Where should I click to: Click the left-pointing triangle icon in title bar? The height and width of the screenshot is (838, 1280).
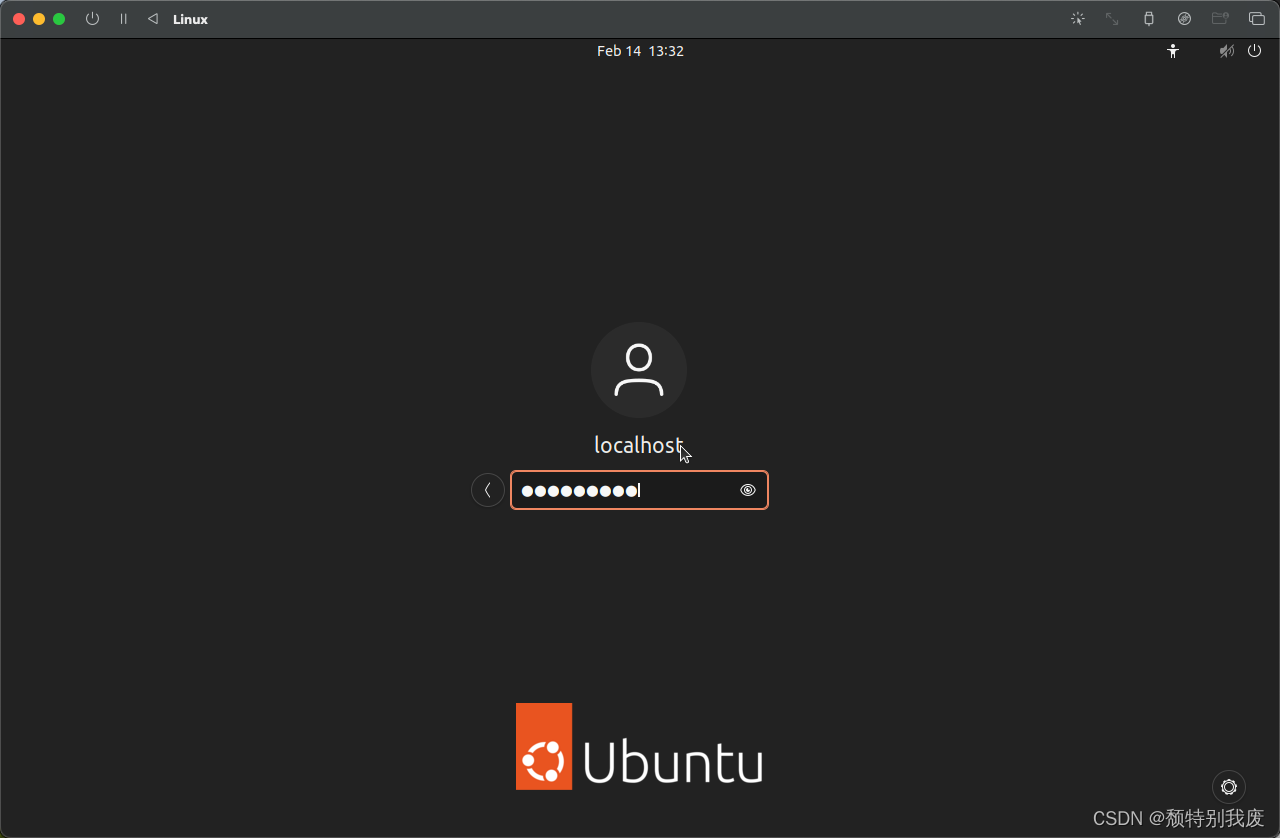coord(152,19)
